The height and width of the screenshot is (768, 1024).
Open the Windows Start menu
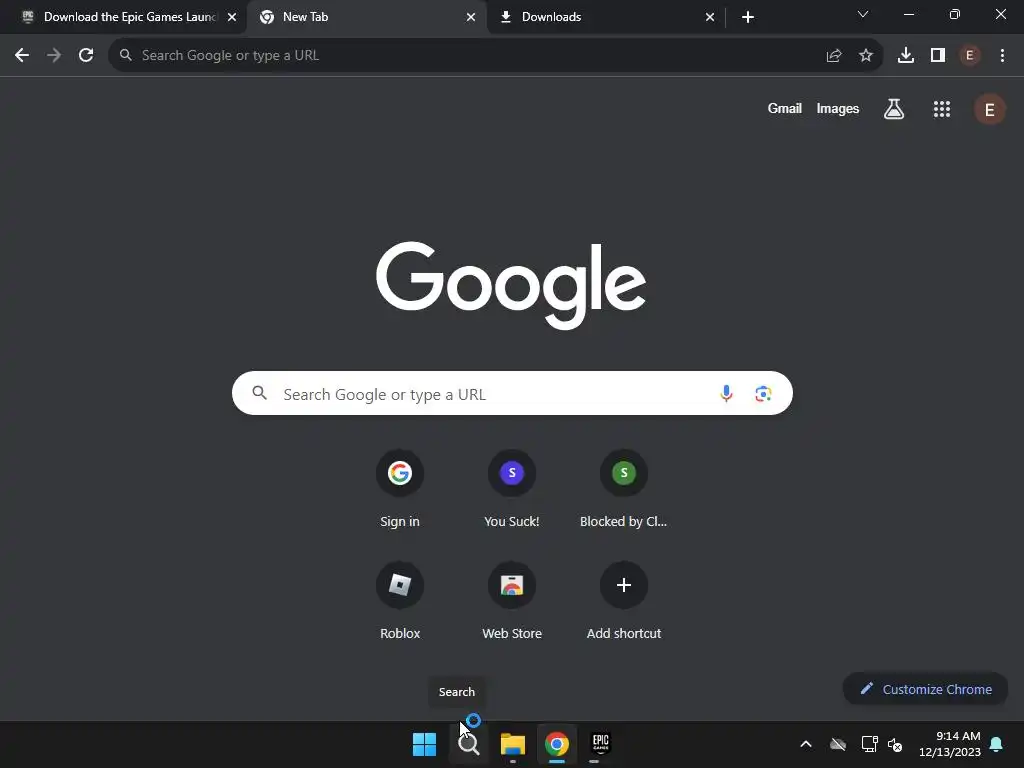click(424, 744)
